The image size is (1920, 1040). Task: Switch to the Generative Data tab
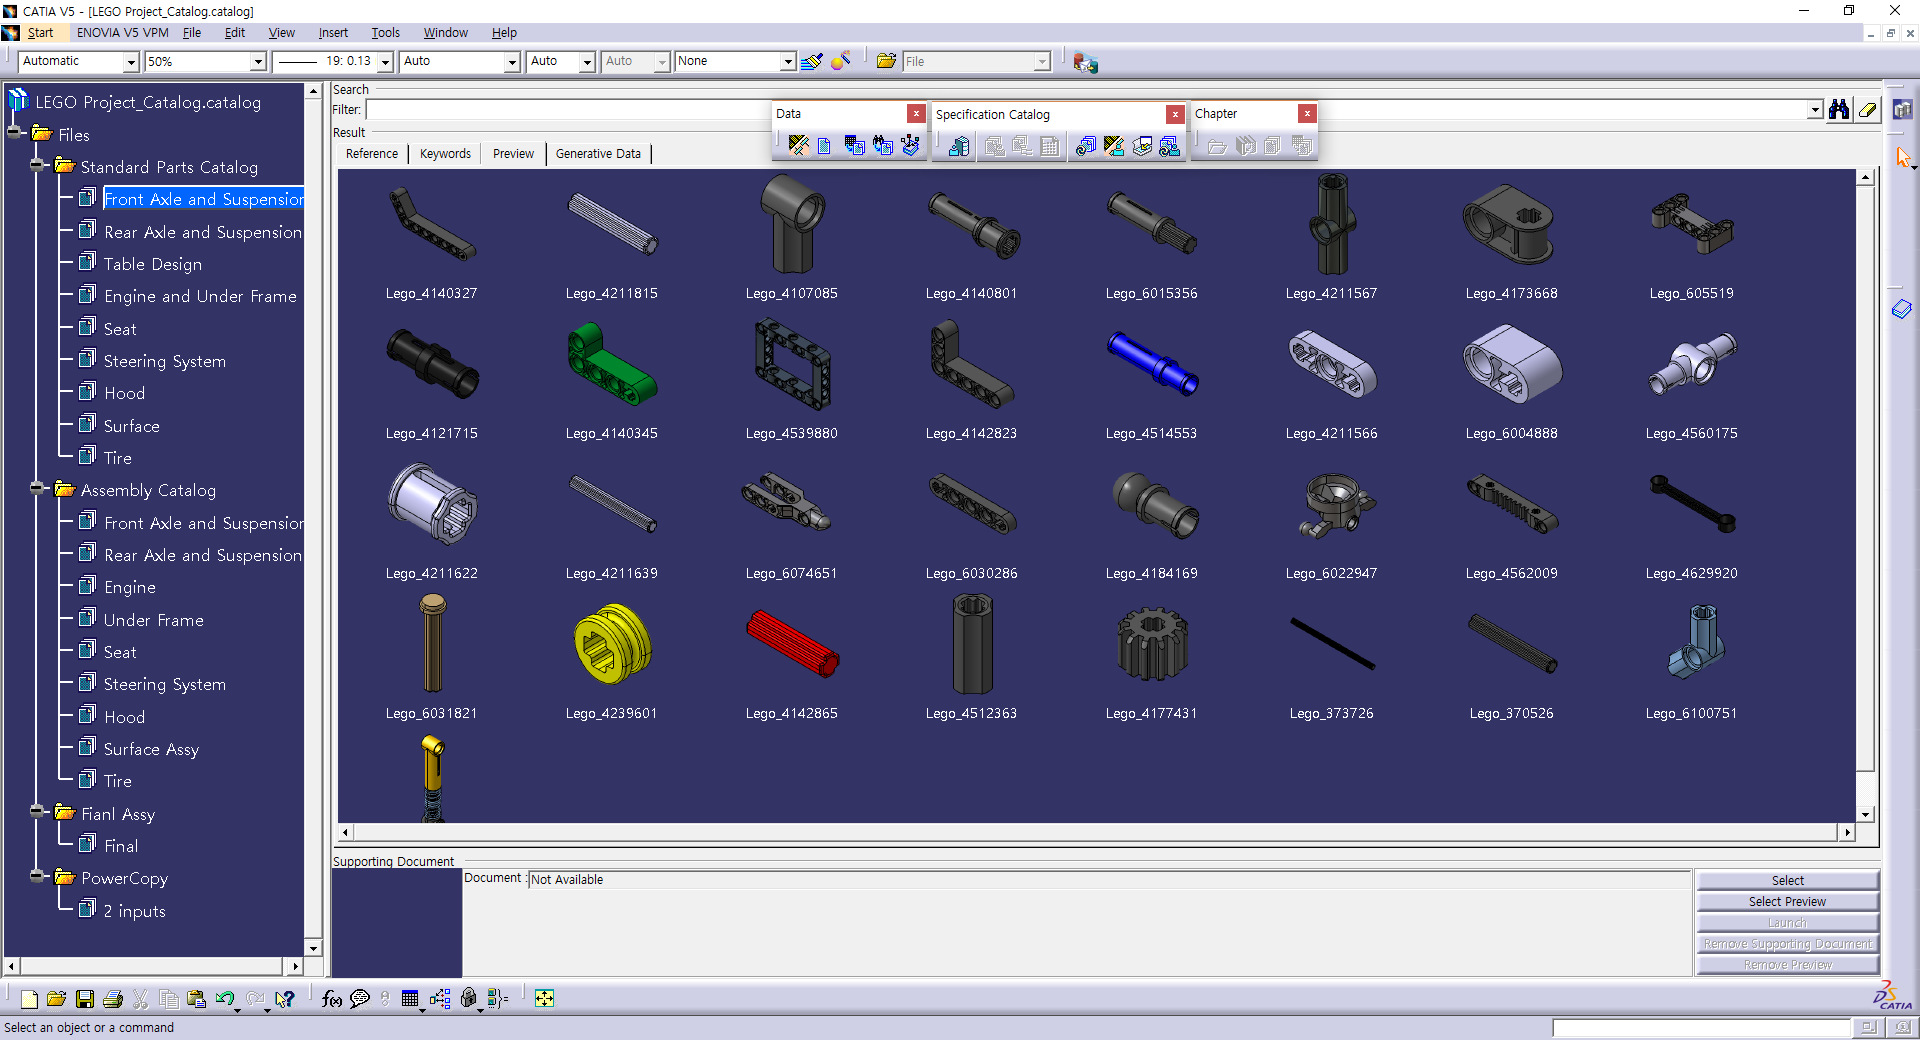click(x=598, y=154)
